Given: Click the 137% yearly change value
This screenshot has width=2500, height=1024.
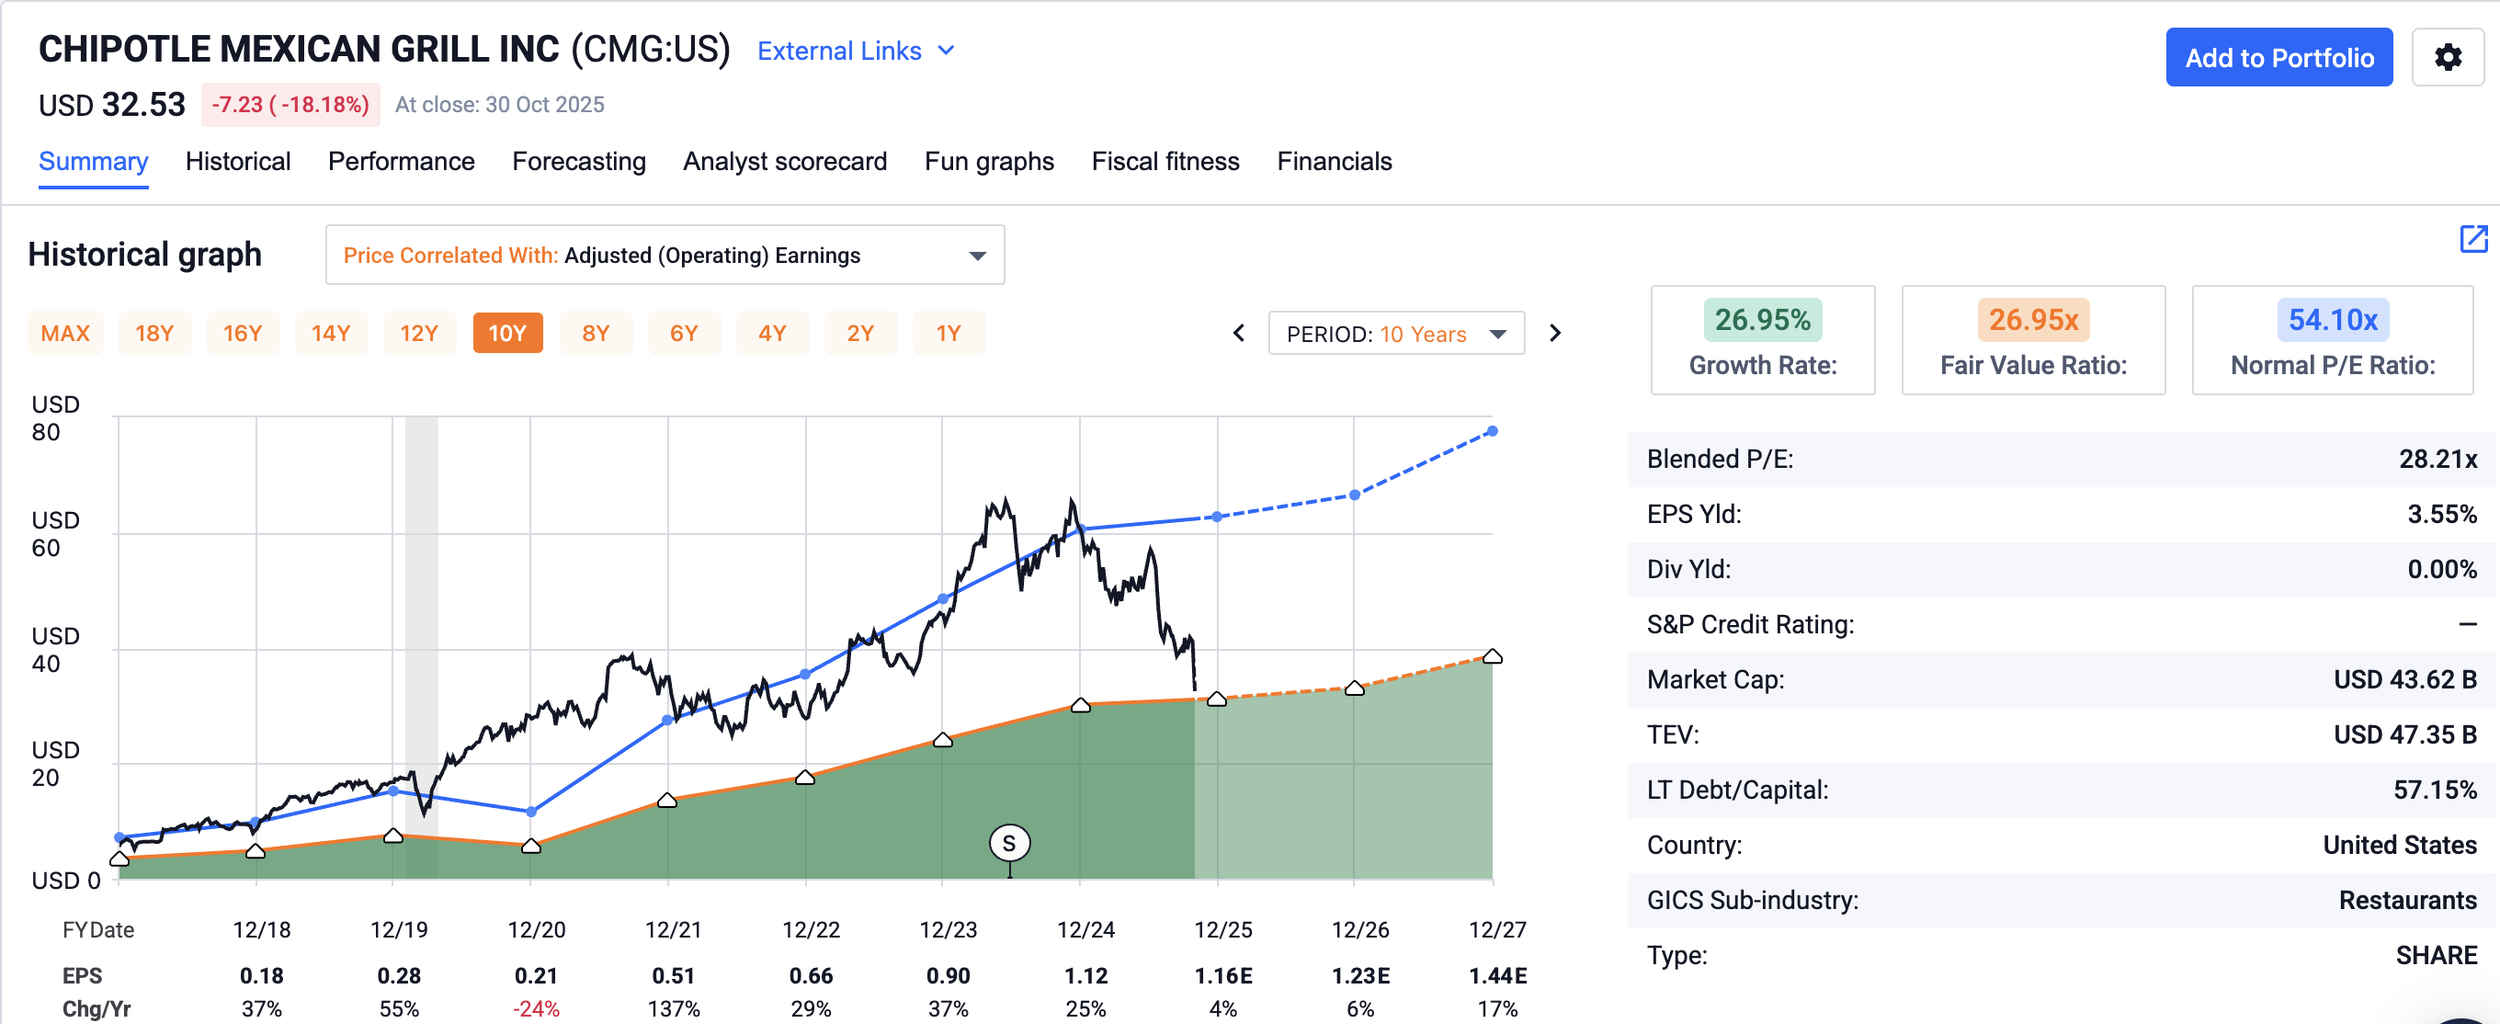Looking at the screenshot, I should point(673,1009).
